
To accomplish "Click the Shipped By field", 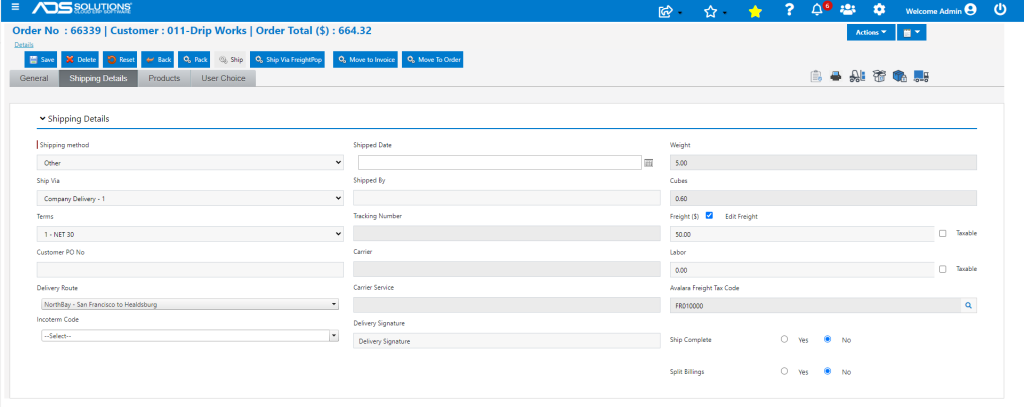I will click(507, 198).
